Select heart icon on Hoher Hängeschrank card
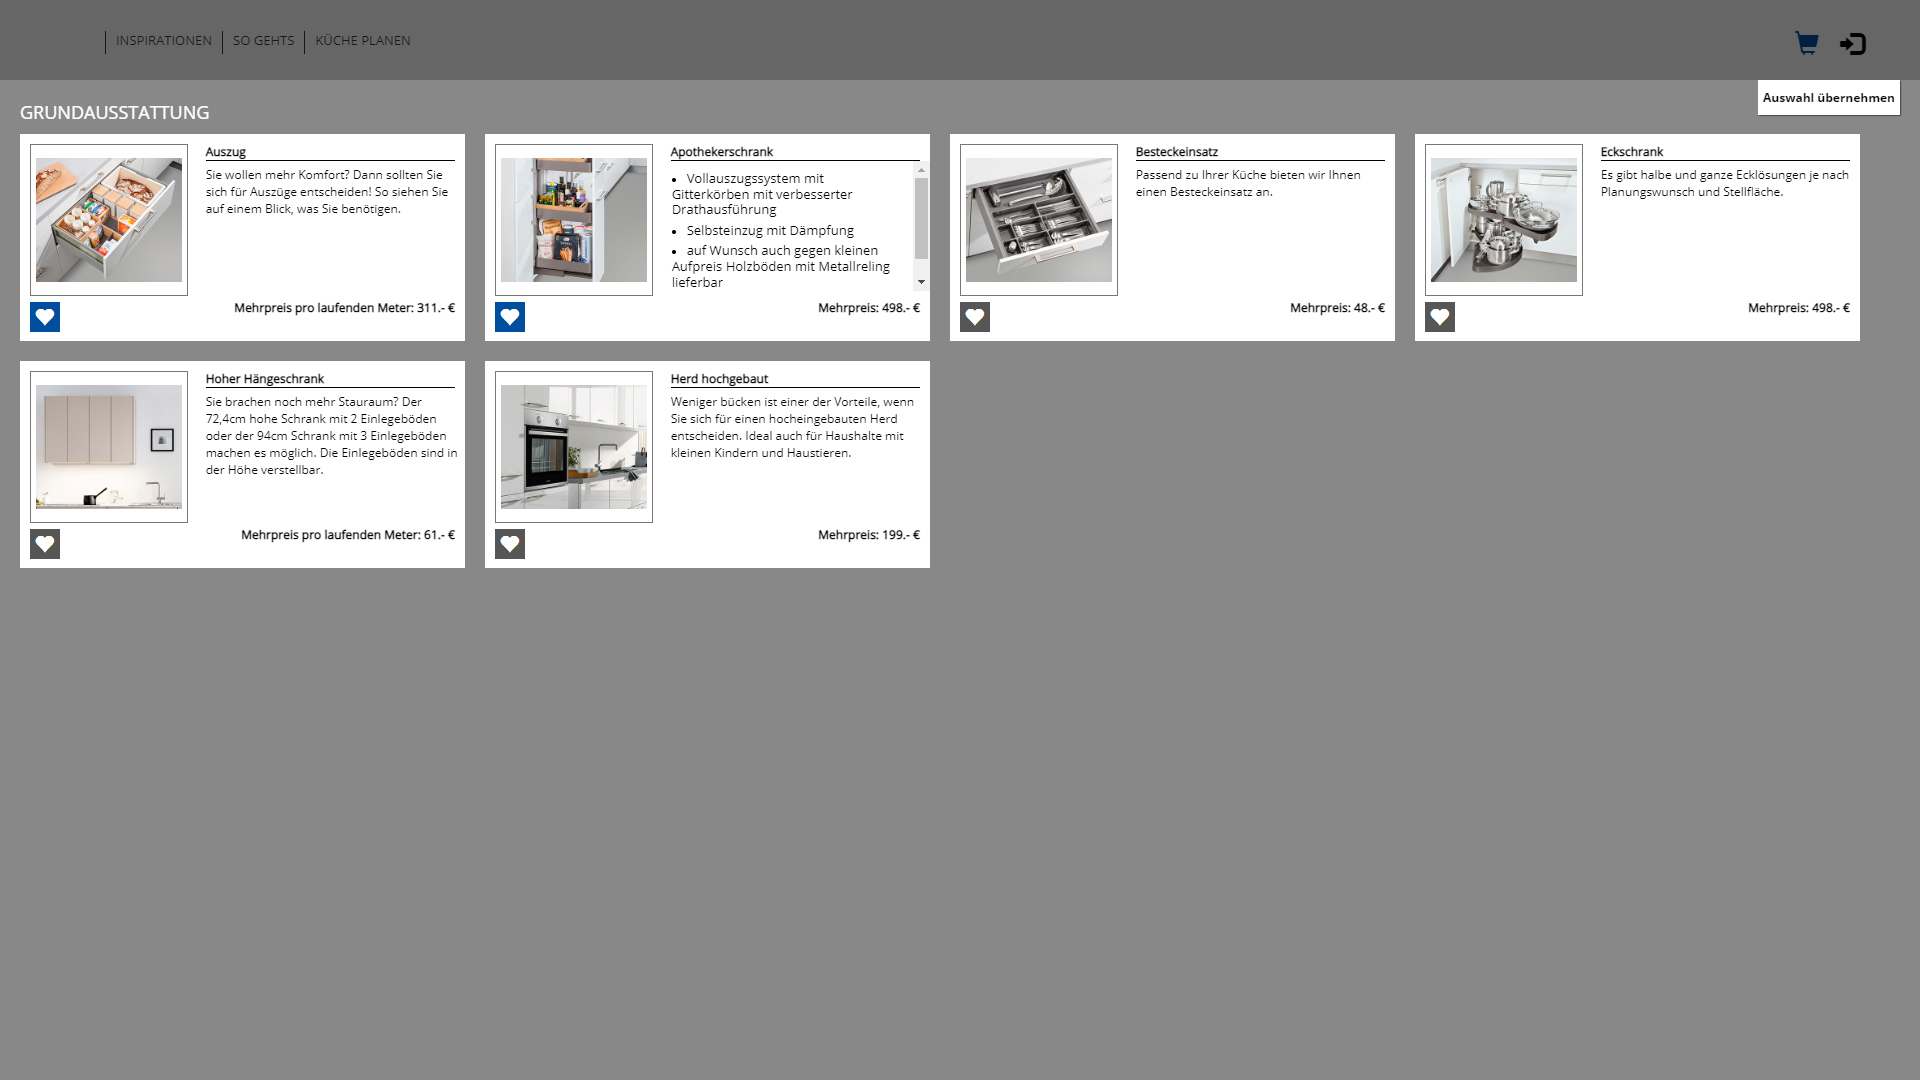The height and width of the screenshot is (1080, 1920). pyautogui.click(x=45, y=544)
